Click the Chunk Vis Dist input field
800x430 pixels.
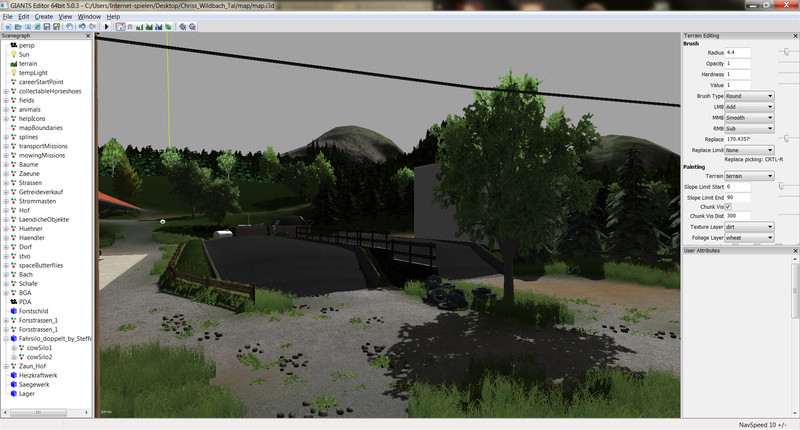tap(737, 216)
